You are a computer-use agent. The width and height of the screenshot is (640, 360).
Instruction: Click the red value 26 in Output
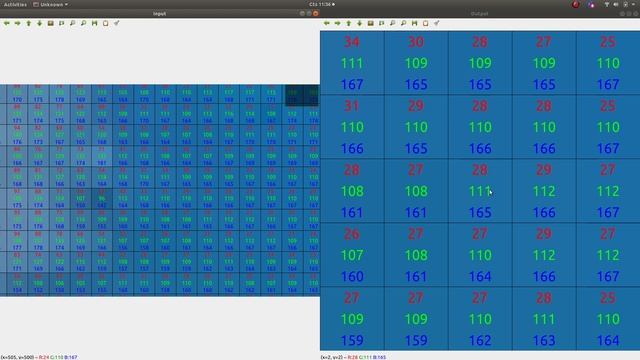(352, 234)
